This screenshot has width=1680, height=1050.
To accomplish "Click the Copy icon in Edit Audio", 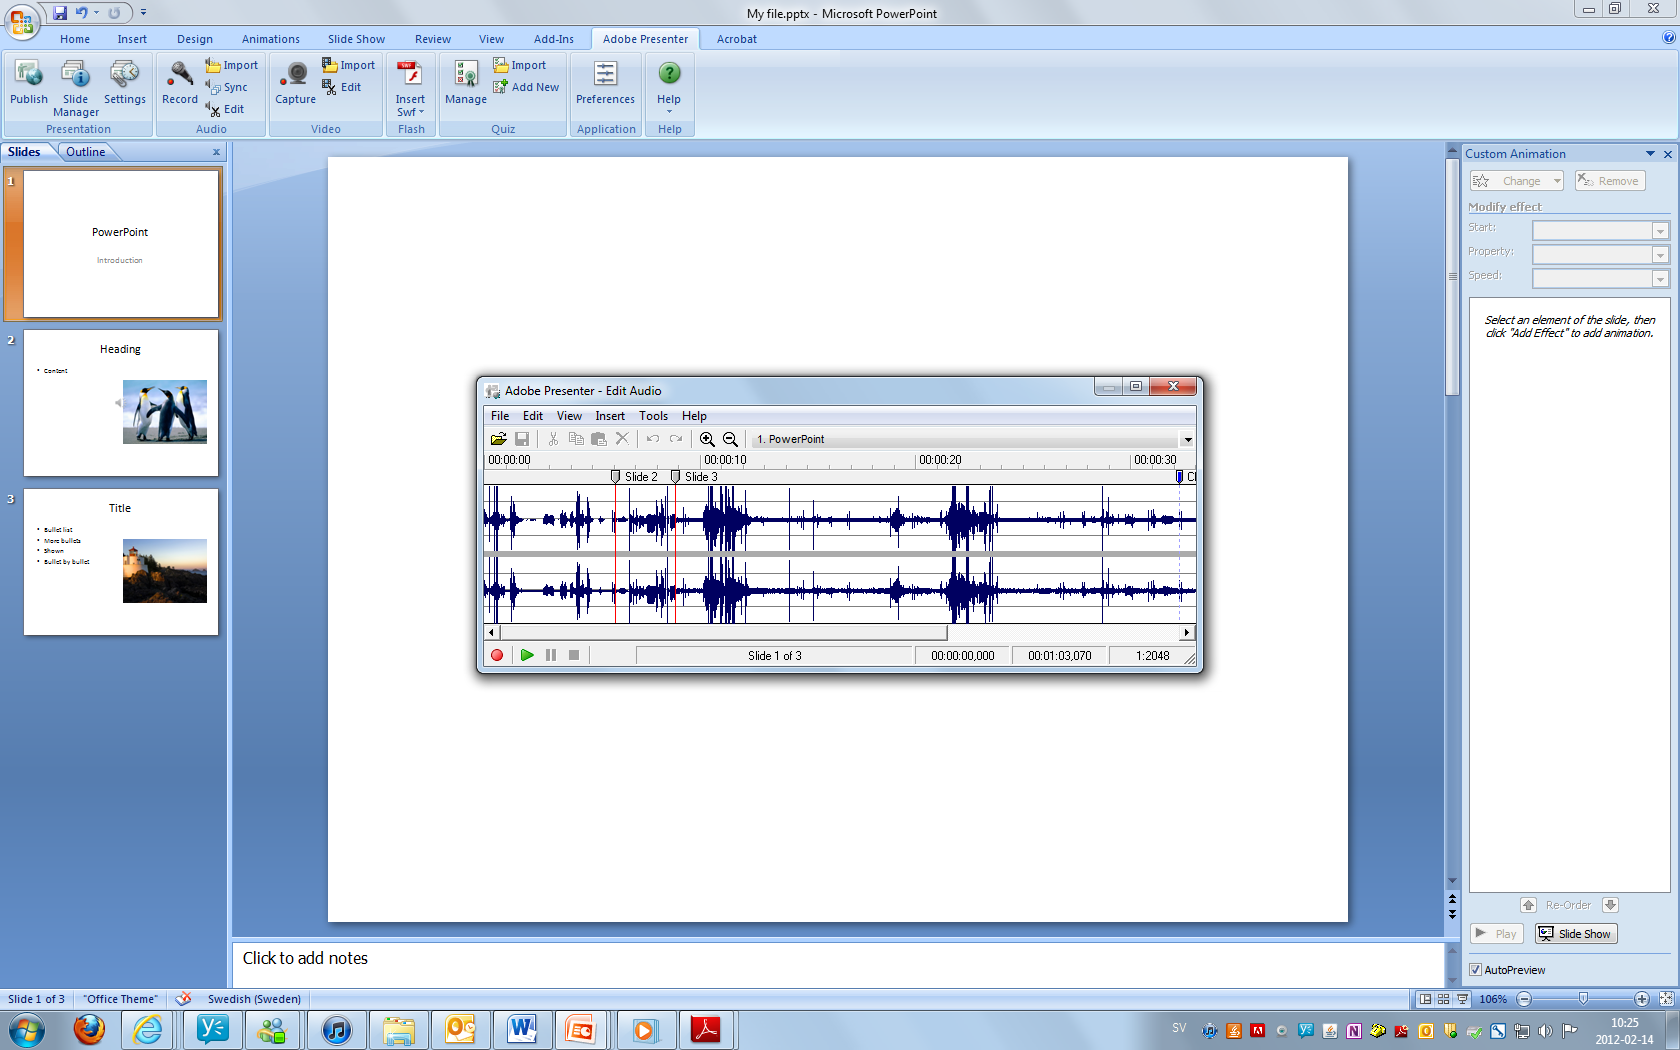I will (x=576, y=439).
